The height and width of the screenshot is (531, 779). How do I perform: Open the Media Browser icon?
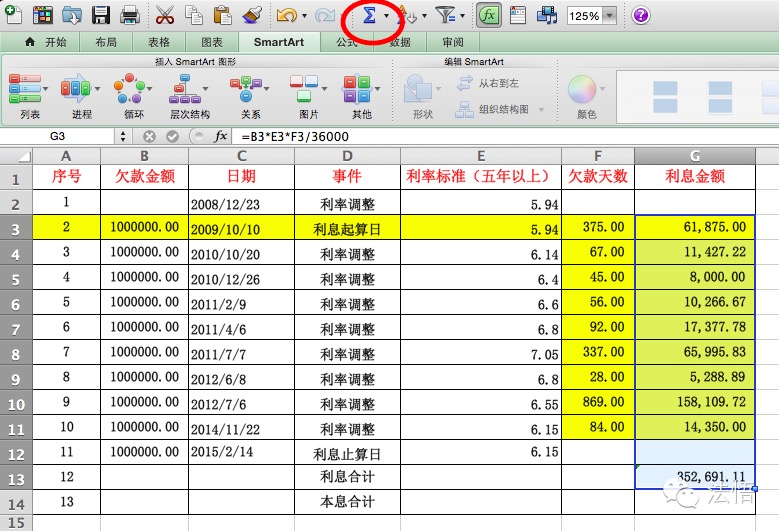[547, 15]
